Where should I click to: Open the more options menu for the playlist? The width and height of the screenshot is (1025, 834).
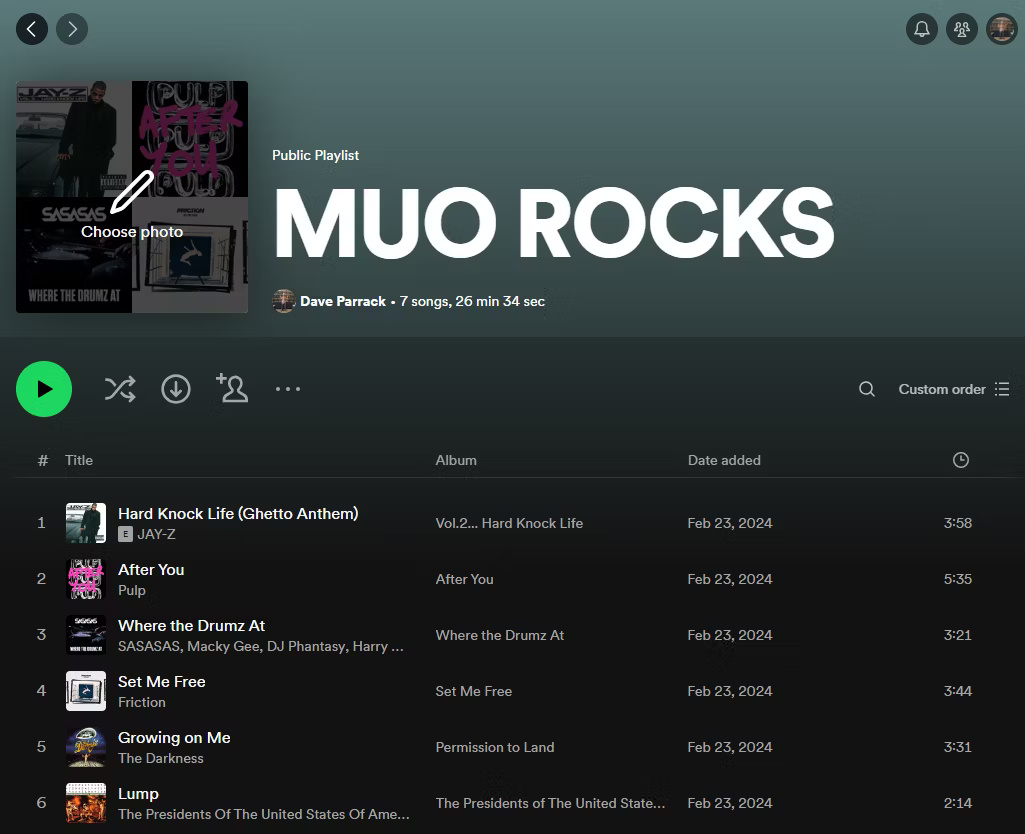point(288,388)
